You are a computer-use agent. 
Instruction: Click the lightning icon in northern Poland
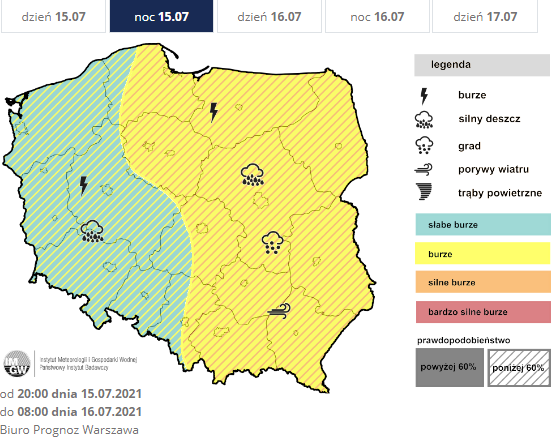click(213, 112)
